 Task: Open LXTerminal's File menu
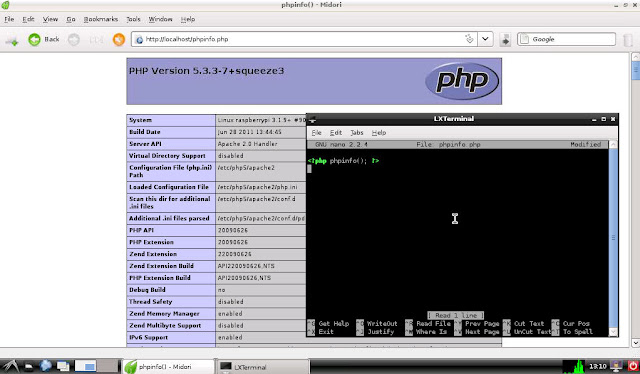[x=316, y=133]
